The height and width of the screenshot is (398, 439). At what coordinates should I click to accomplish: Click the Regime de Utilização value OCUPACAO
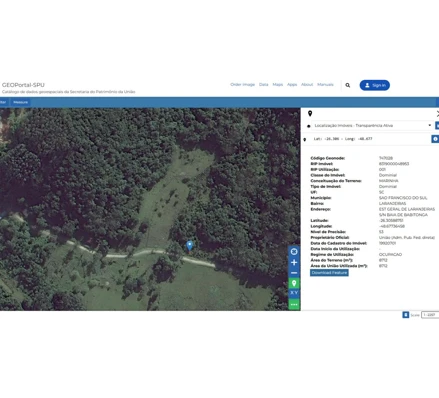[x=390, y=255]
